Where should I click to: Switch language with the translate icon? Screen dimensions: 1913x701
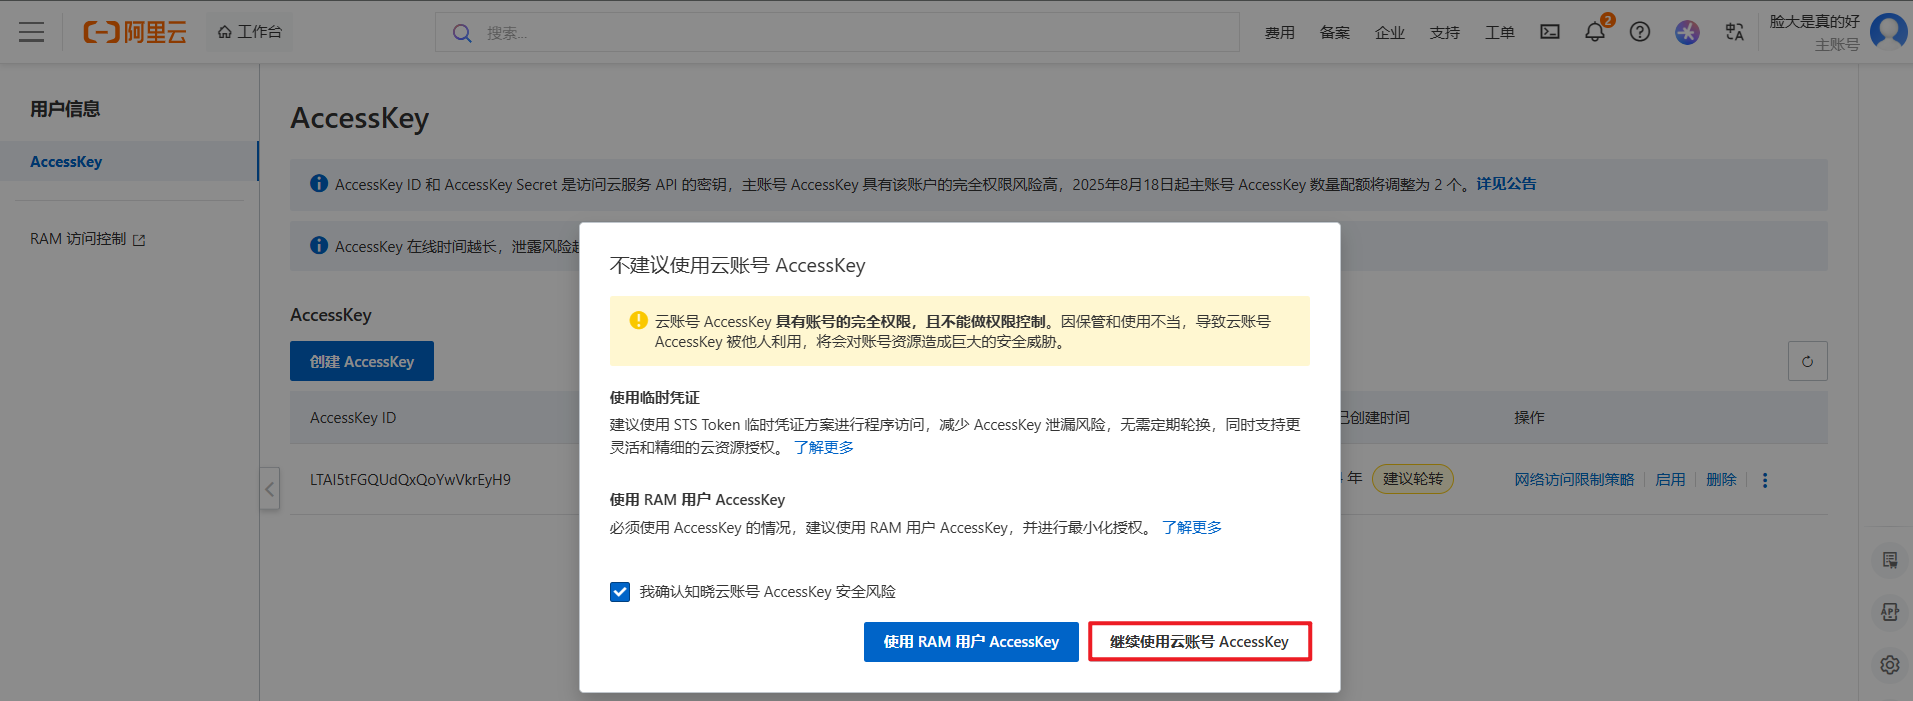point(1735,32)
